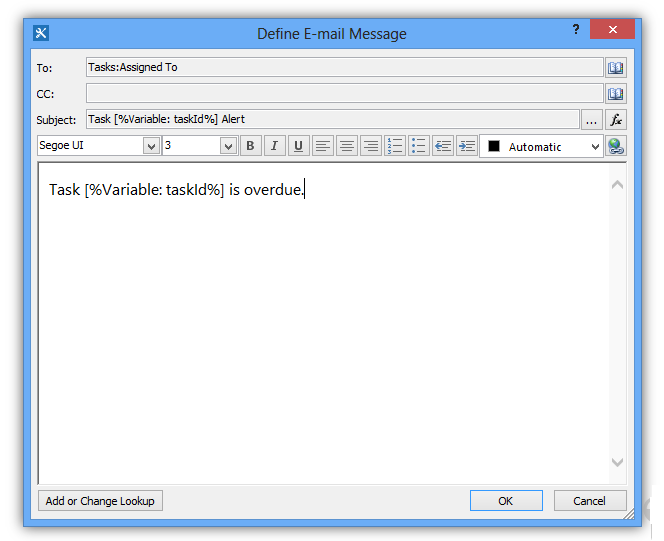Image resolution: width=664 pixels, height=541 pixels.
Task: Open the Automatic font color dropdown
Action: (594, 146)
